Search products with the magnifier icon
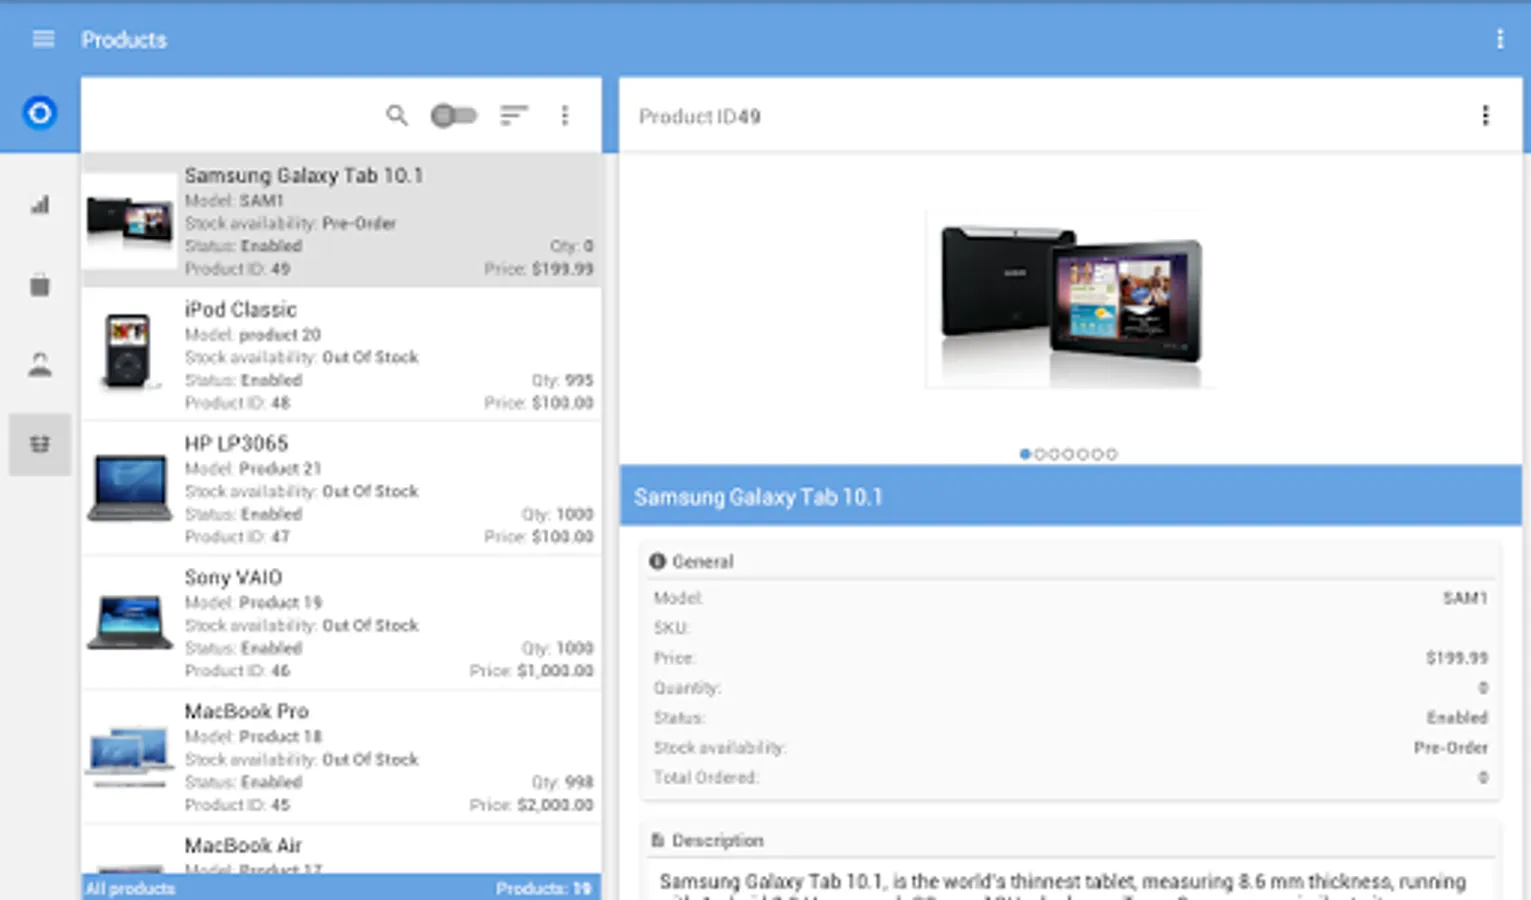Screen dimensions: 1531x900 coord(397,115)
